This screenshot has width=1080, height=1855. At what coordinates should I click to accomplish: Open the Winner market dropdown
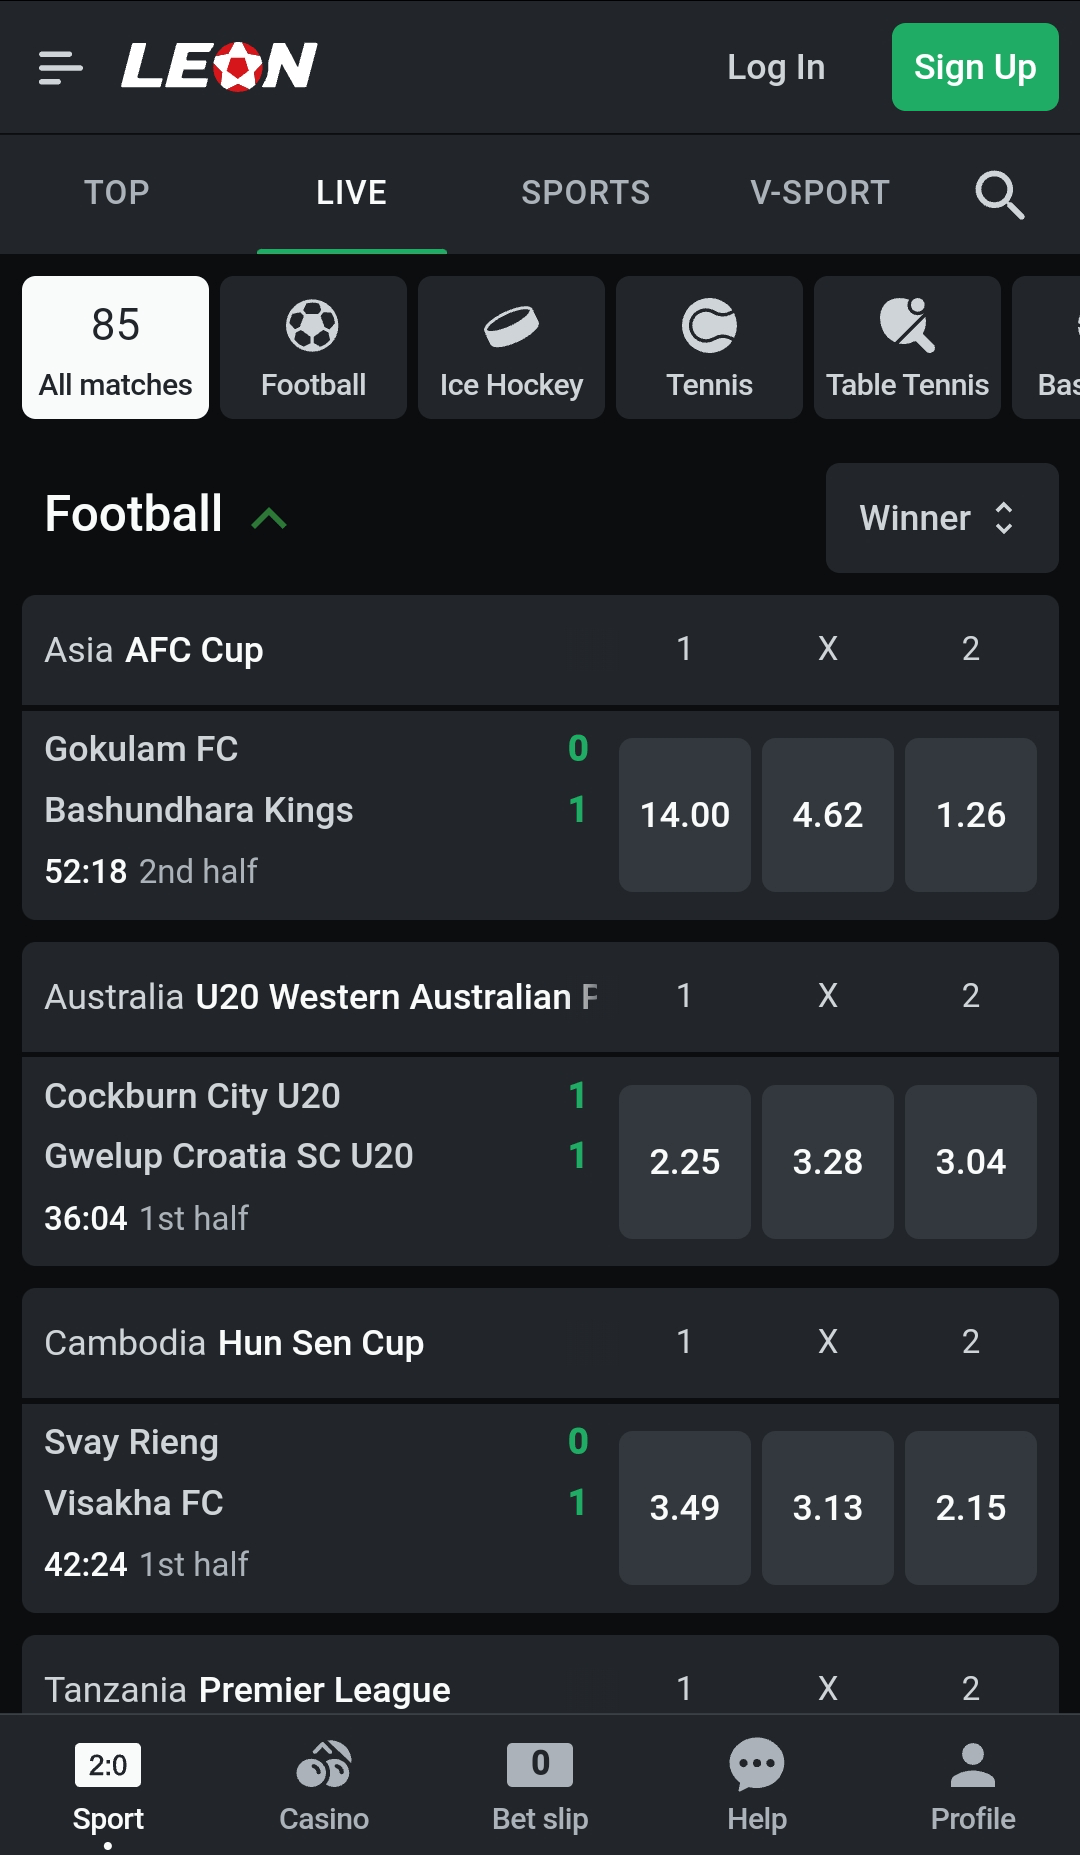pos(941,518)
